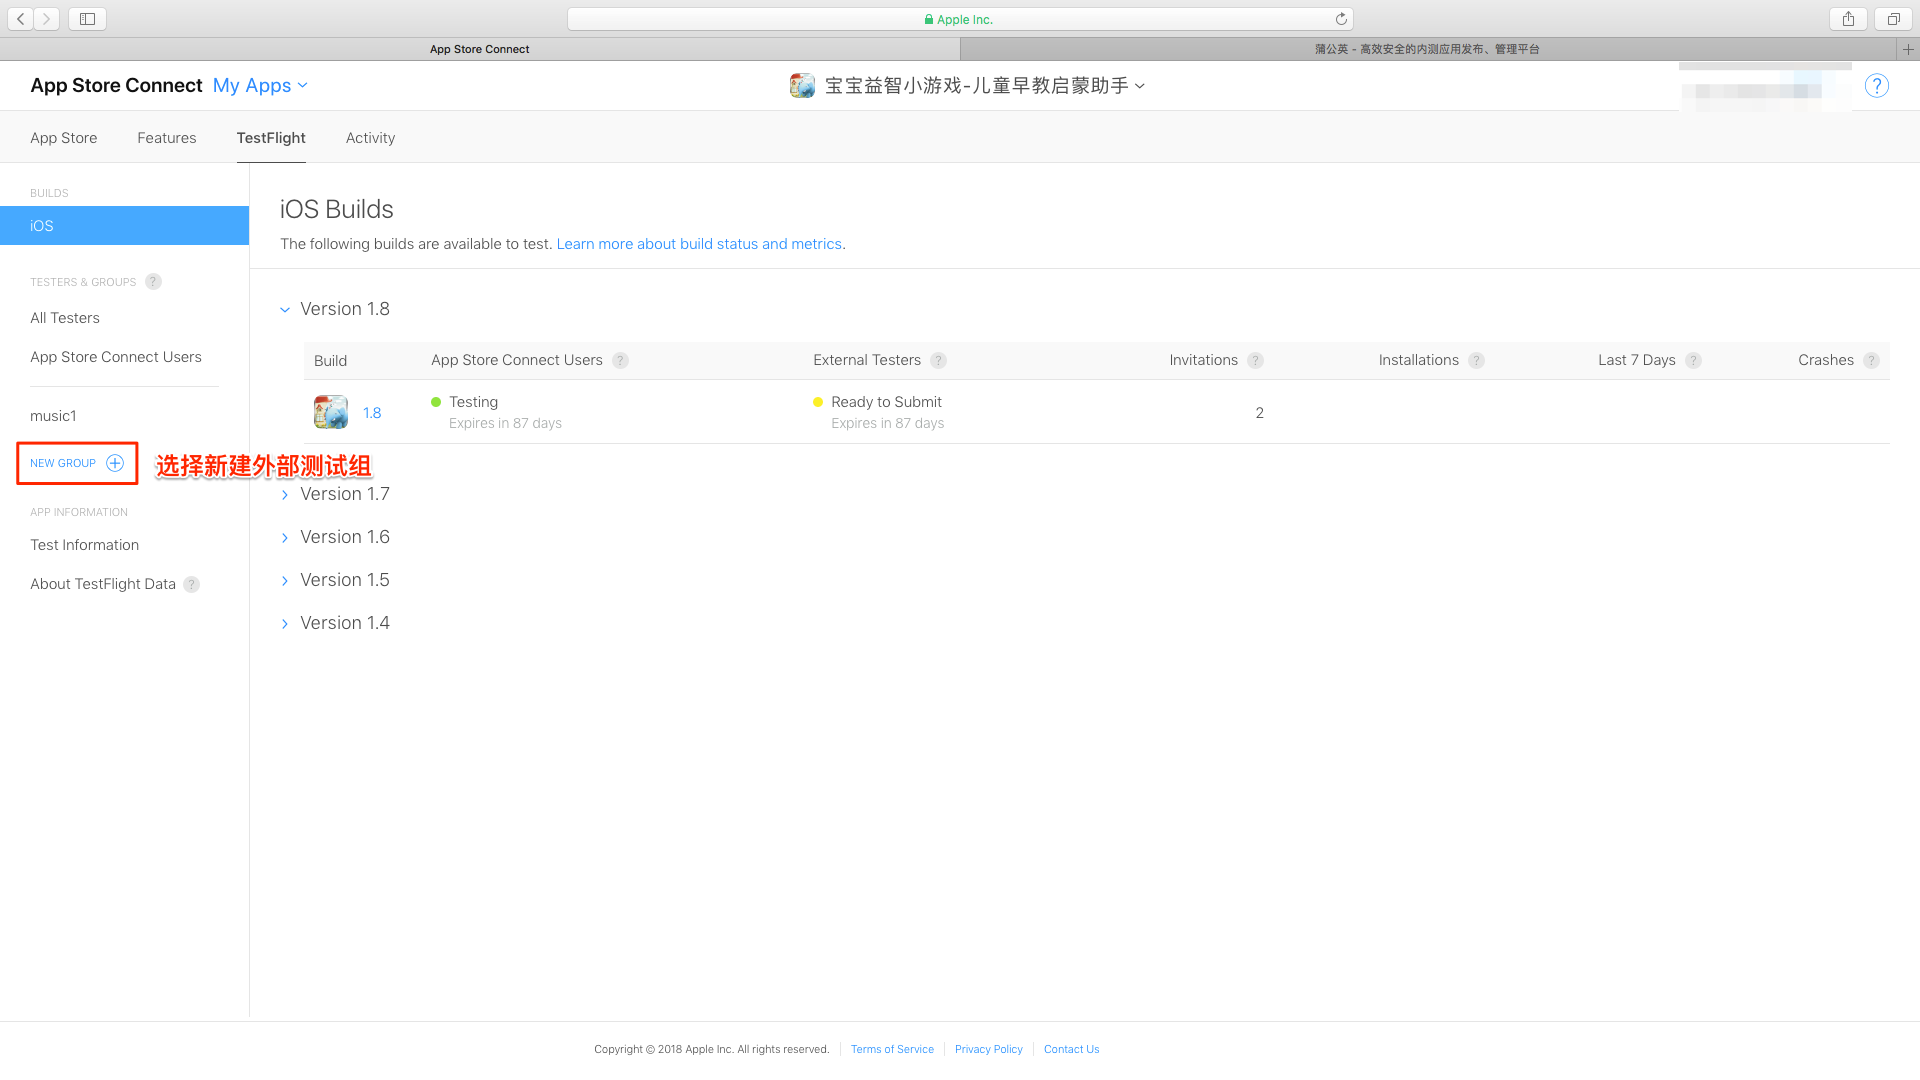
Task: Select the App Store Connect browser tab
Action: tap(480, 49)
